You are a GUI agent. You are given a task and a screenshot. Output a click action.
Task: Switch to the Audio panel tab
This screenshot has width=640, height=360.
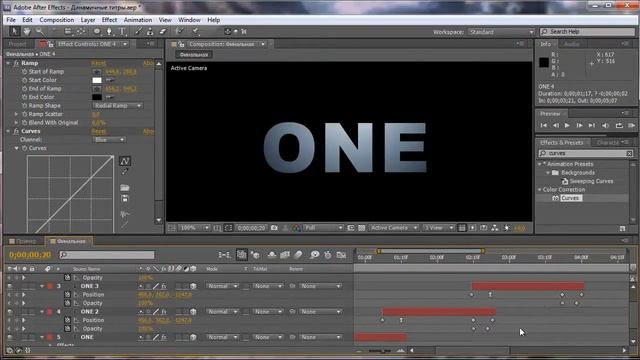[571, 44]
